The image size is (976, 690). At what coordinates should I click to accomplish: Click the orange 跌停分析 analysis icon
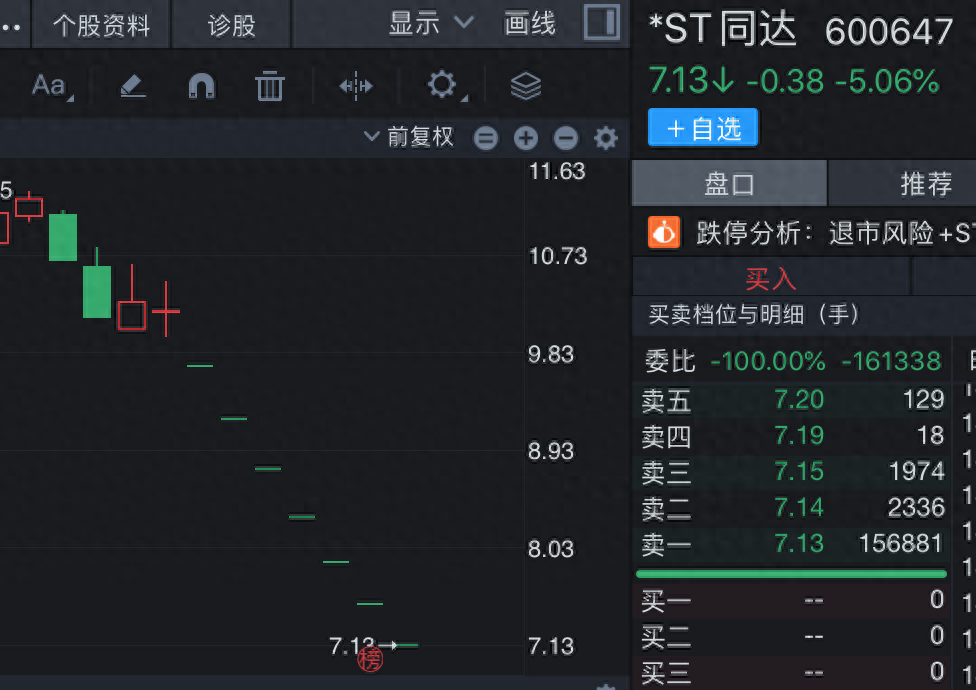tap(664, 233)
